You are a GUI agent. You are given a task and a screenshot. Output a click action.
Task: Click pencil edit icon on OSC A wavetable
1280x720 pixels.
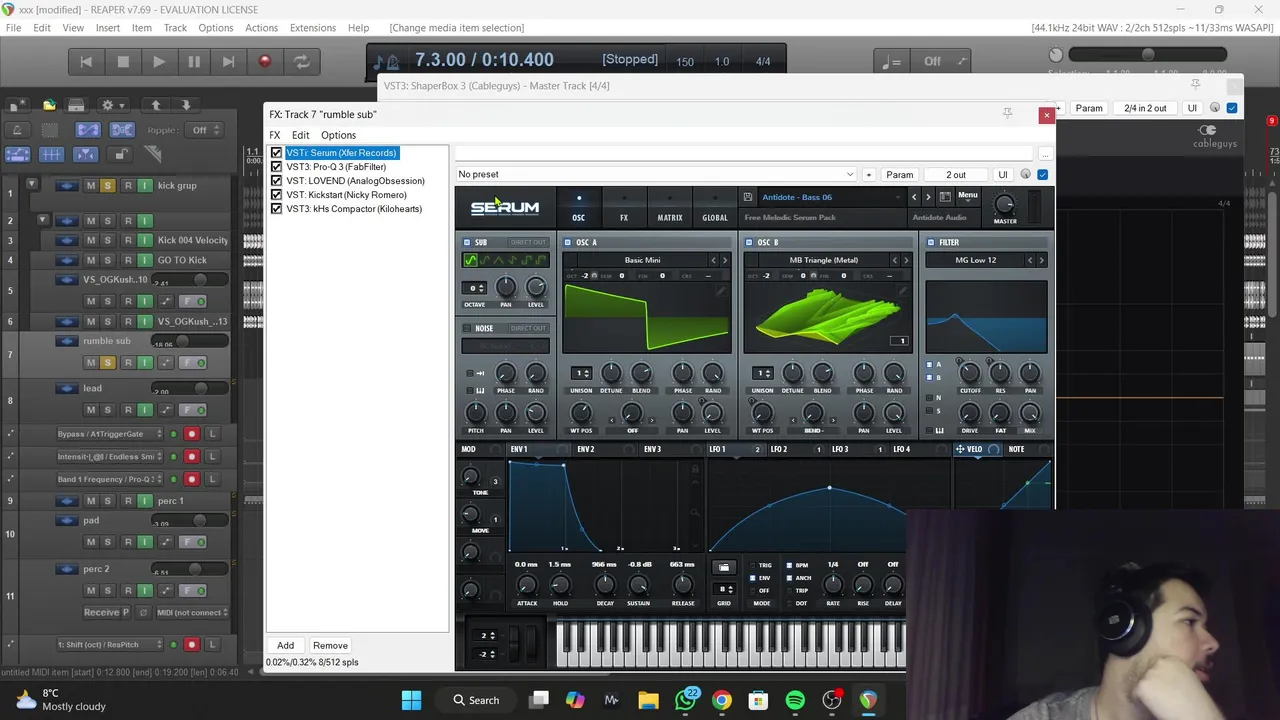tap(721, 291)
